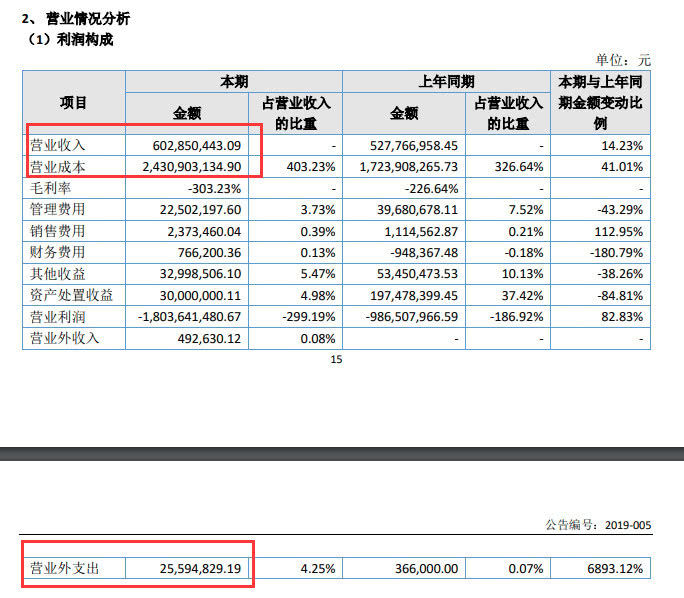Select the 营业外收入 row label
The width and height of the screenshot is (684, 598).
[64, 338]
